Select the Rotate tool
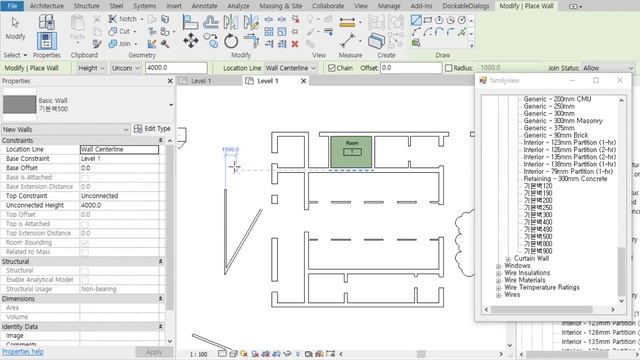This screenshot has height=360, width=640. coord(231,41)
